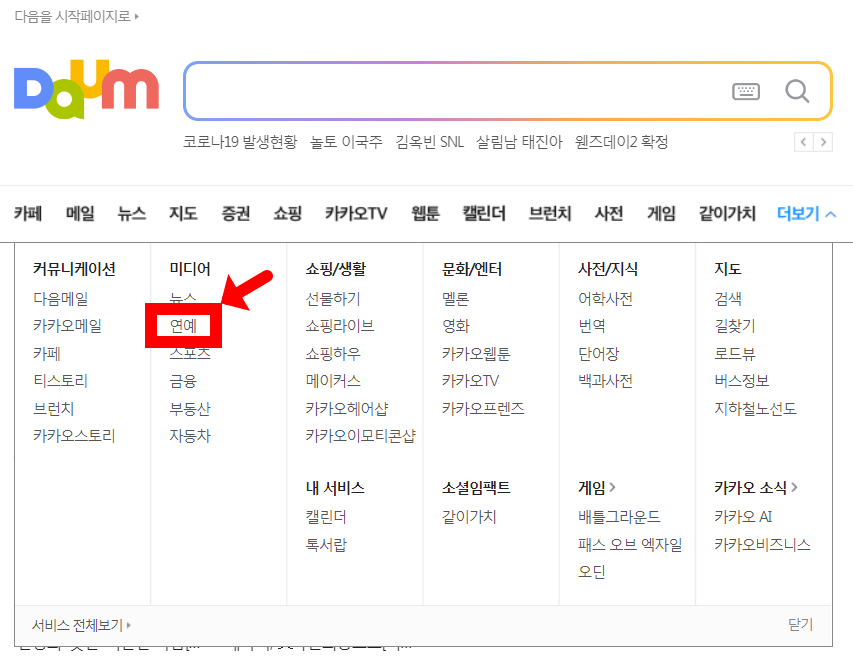Open 증권 in the top navigation
The height and width of the screenshot is (662, 853).
click(x=236, y=214)
